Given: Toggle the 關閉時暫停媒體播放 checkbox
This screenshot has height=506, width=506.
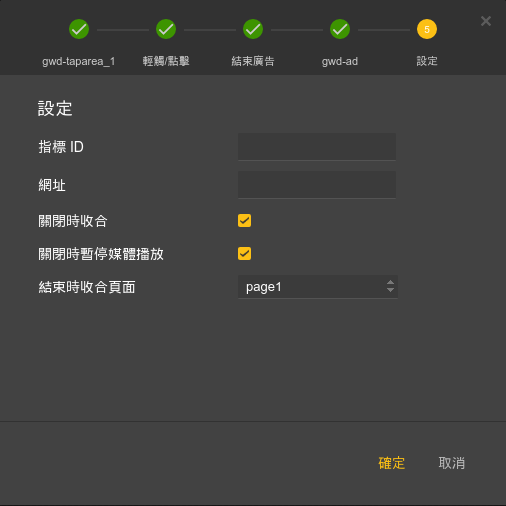Looking at the screenshot, I should pyautogui.click(x=245, y=254).
